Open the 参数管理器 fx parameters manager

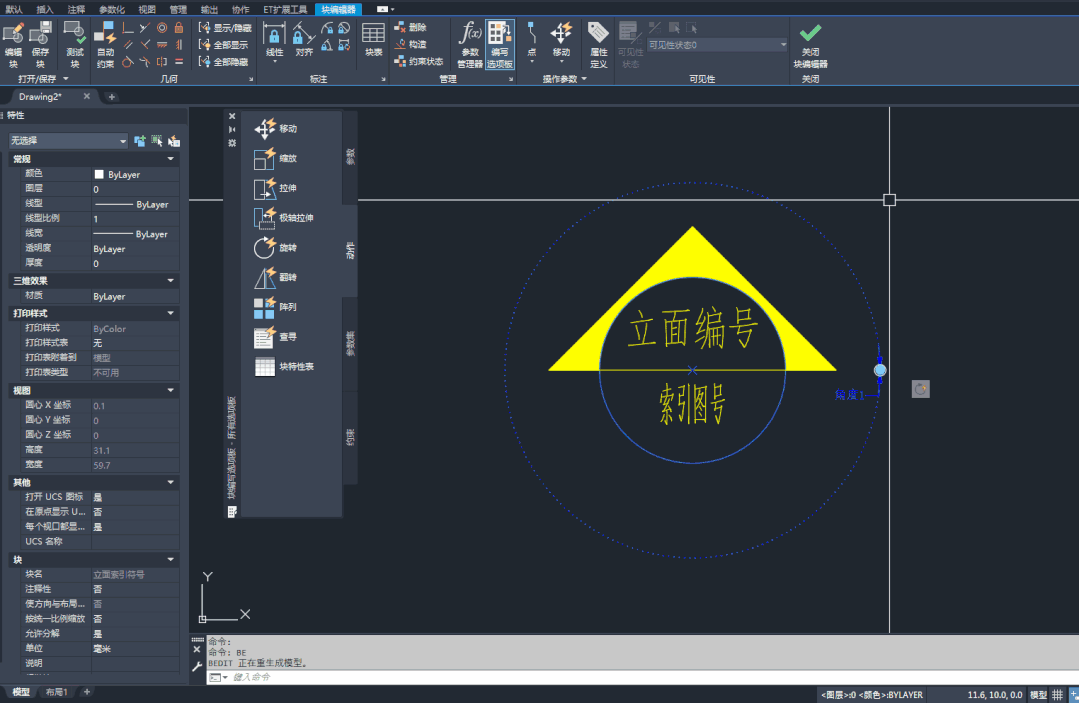(x=470, y=44)
